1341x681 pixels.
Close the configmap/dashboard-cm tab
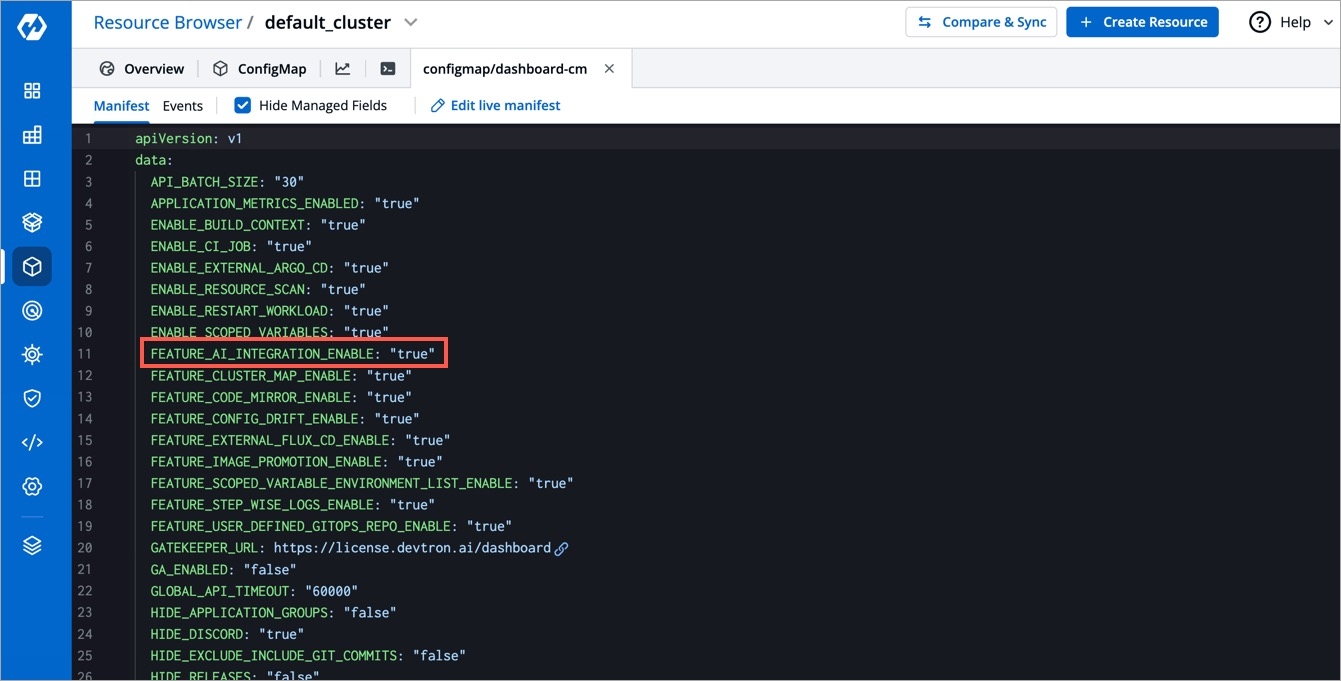(x=609, y=69)
